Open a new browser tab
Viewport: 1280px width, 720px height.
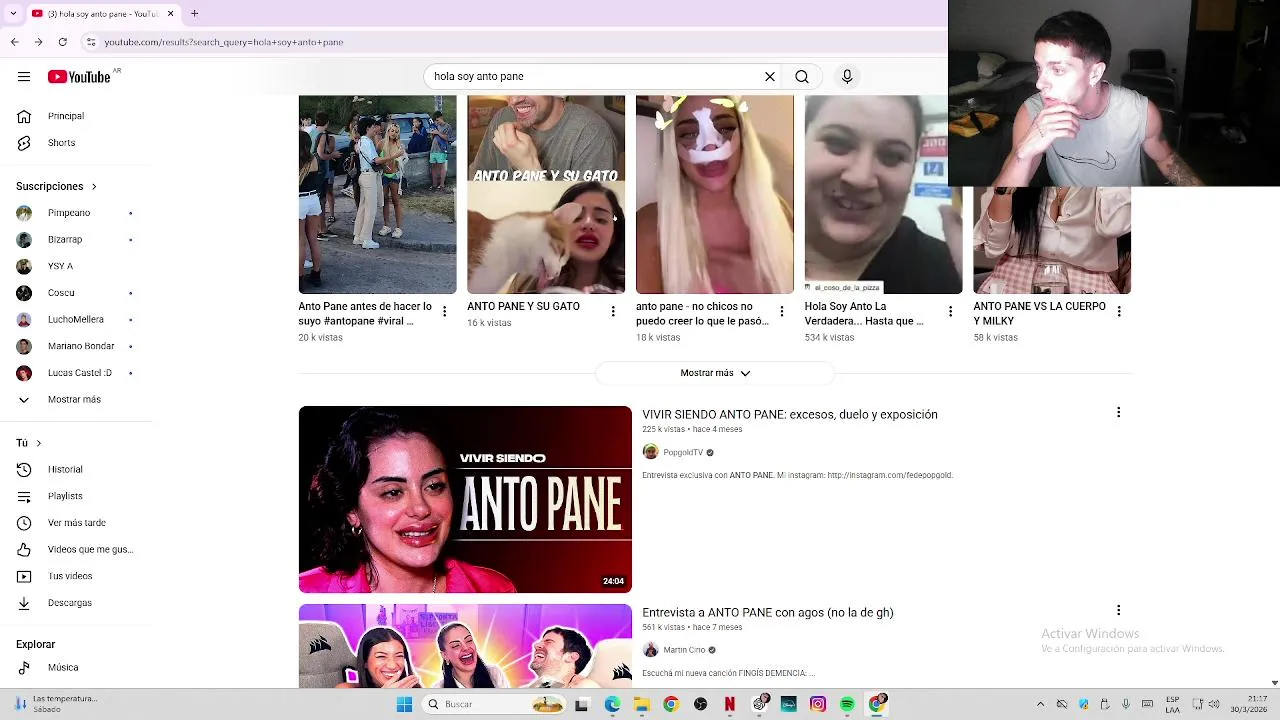tap(194, 14)
